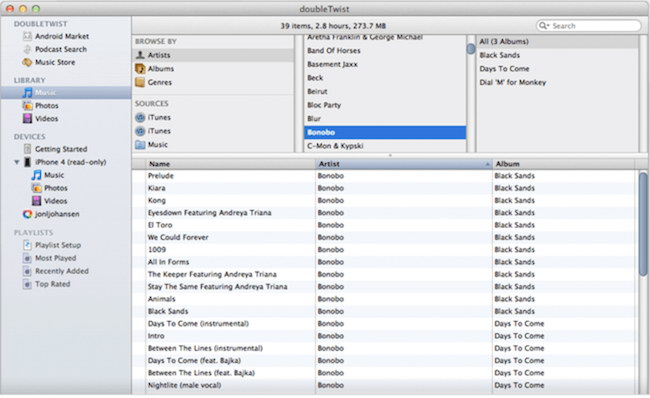Image resolution: width=650 pixels, height=398 pixels.
Task: Select Days To Come (feat. Bajka)
Action: (194, 361)
